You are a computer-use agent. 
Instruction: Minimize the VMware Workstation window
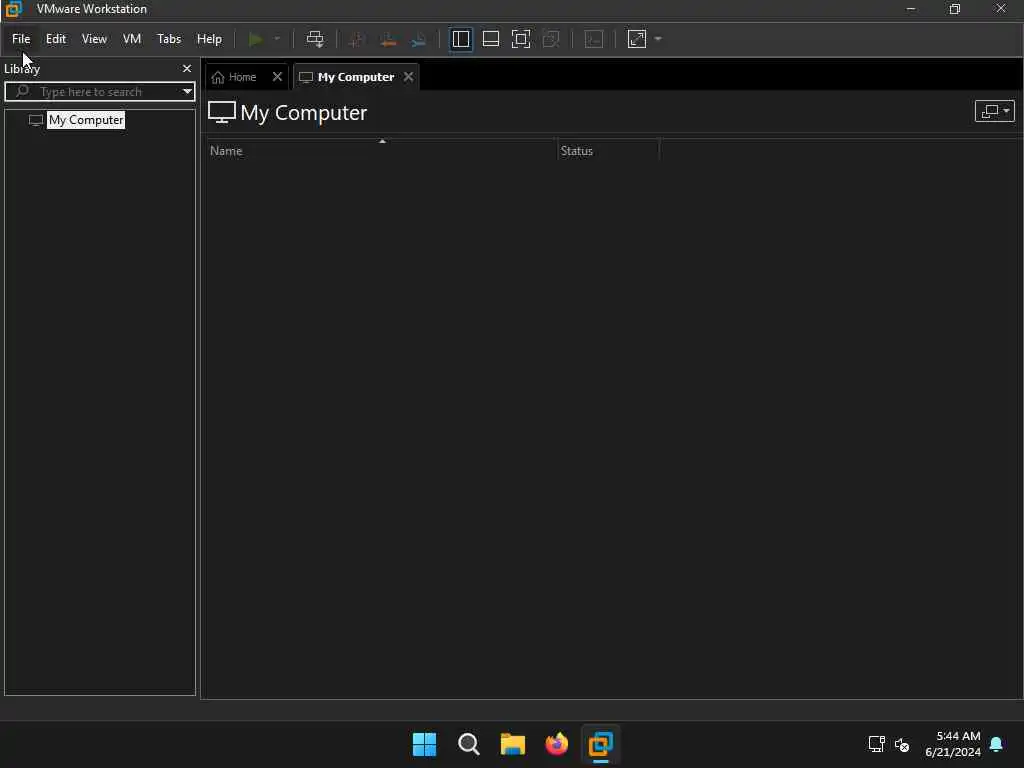pyautogui.click(x=910, y=9)
